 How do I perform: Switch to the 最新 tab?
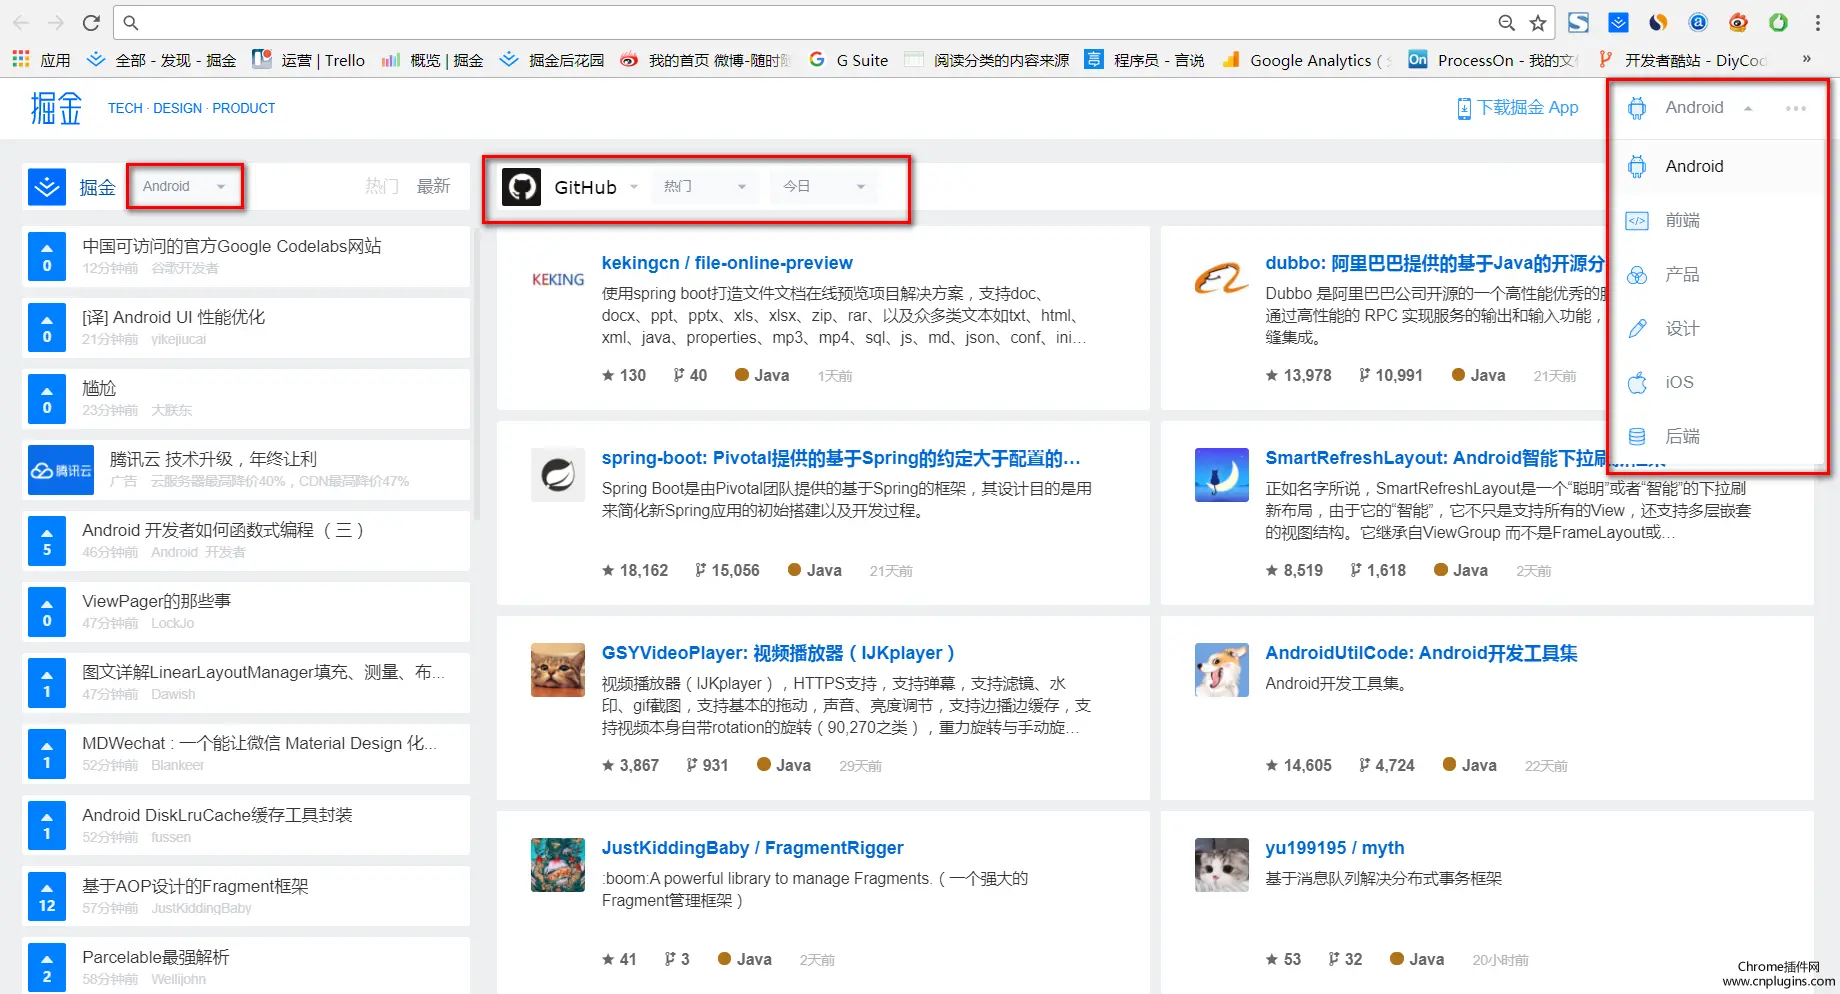[433, 186]
